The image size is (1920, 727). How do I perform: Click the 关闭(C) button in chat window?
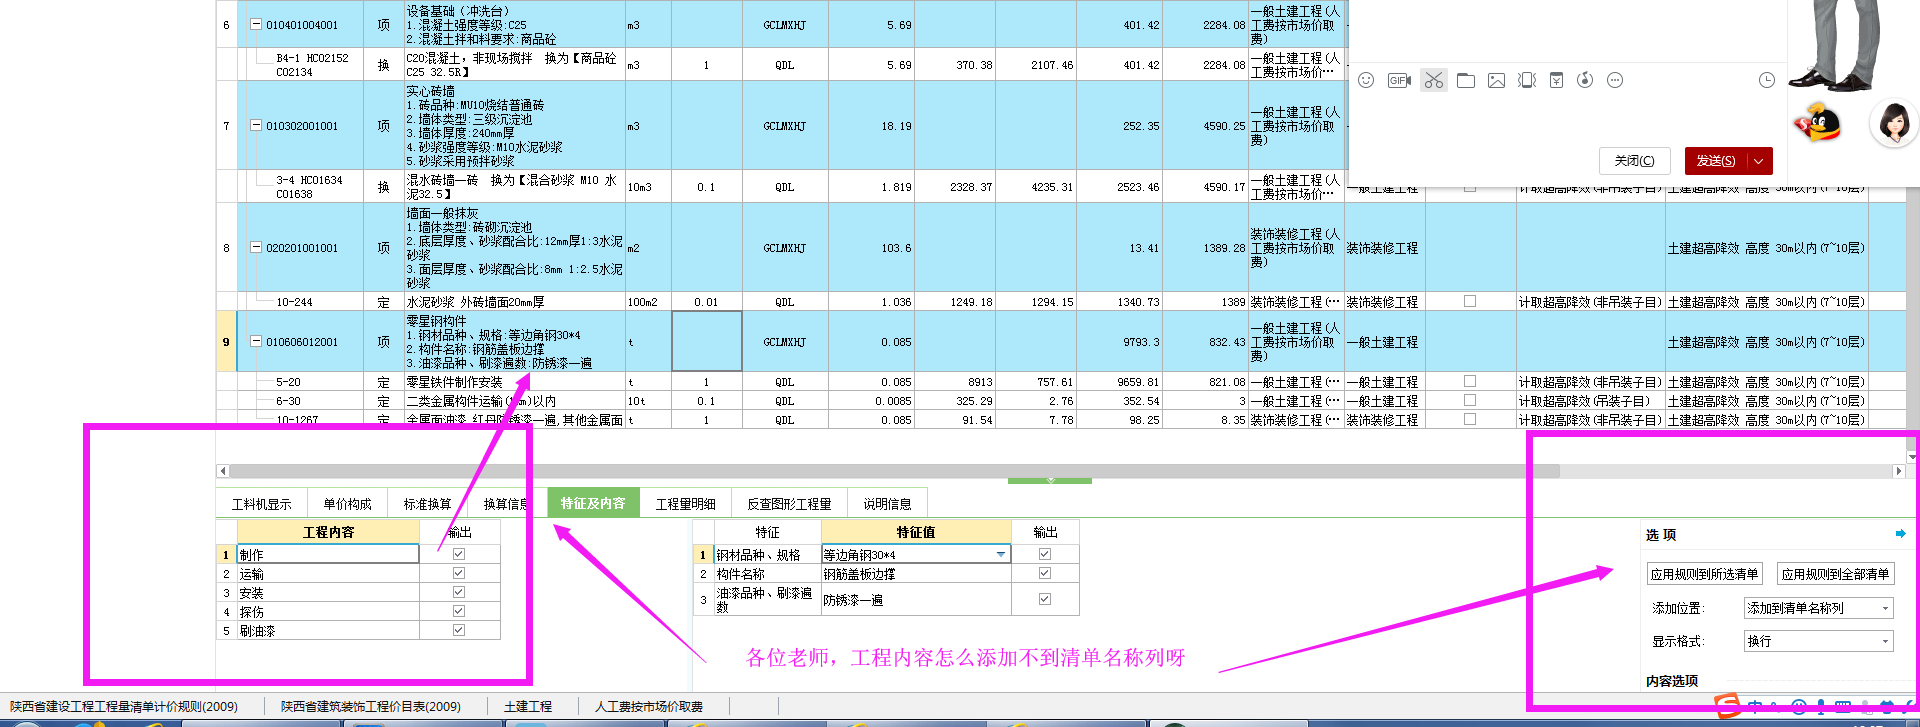pyautogui.click(x=1634, y=161)
